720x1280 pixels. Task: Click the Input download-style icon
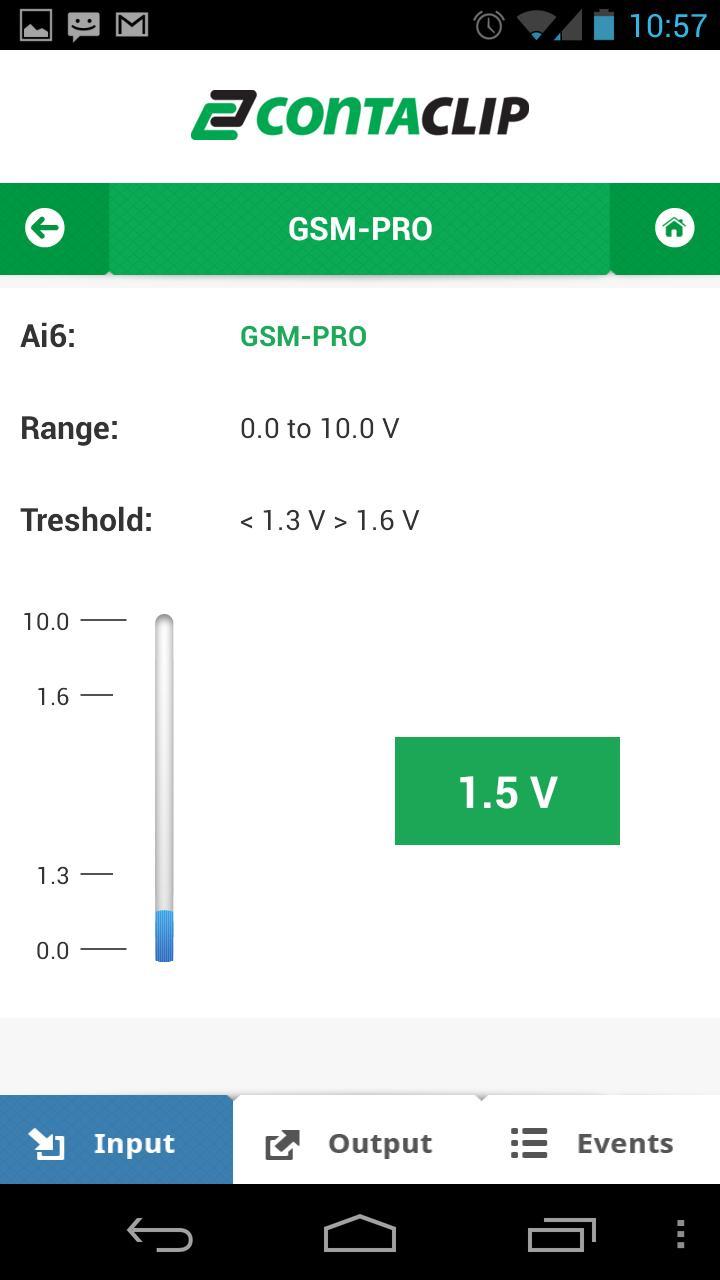coord(47,1142)
